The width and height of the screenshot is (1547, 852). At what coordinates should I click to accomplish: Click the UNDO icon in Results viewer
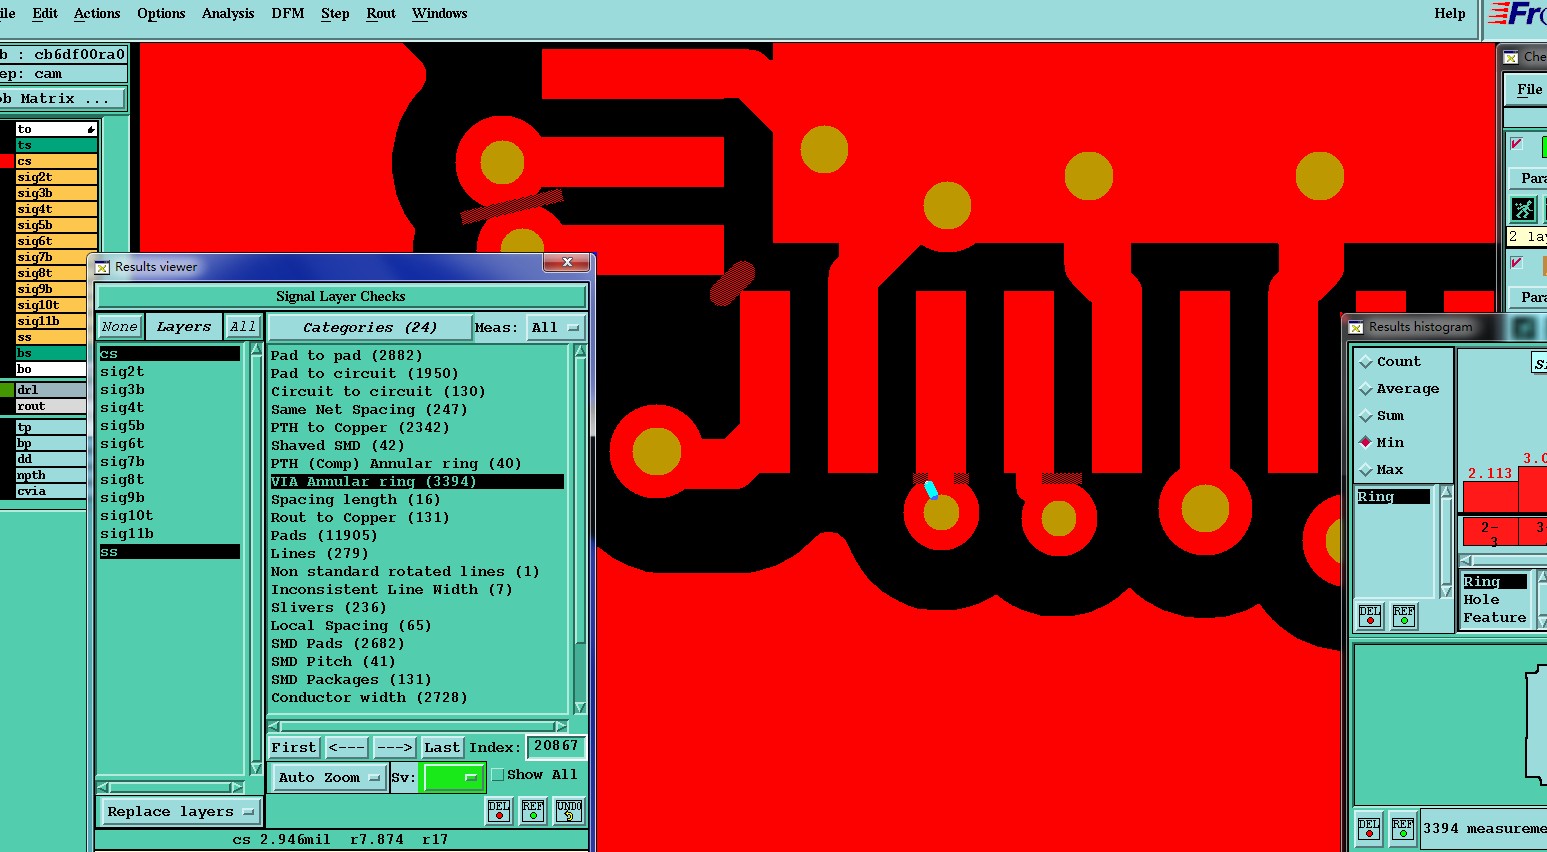click(569, 811)
